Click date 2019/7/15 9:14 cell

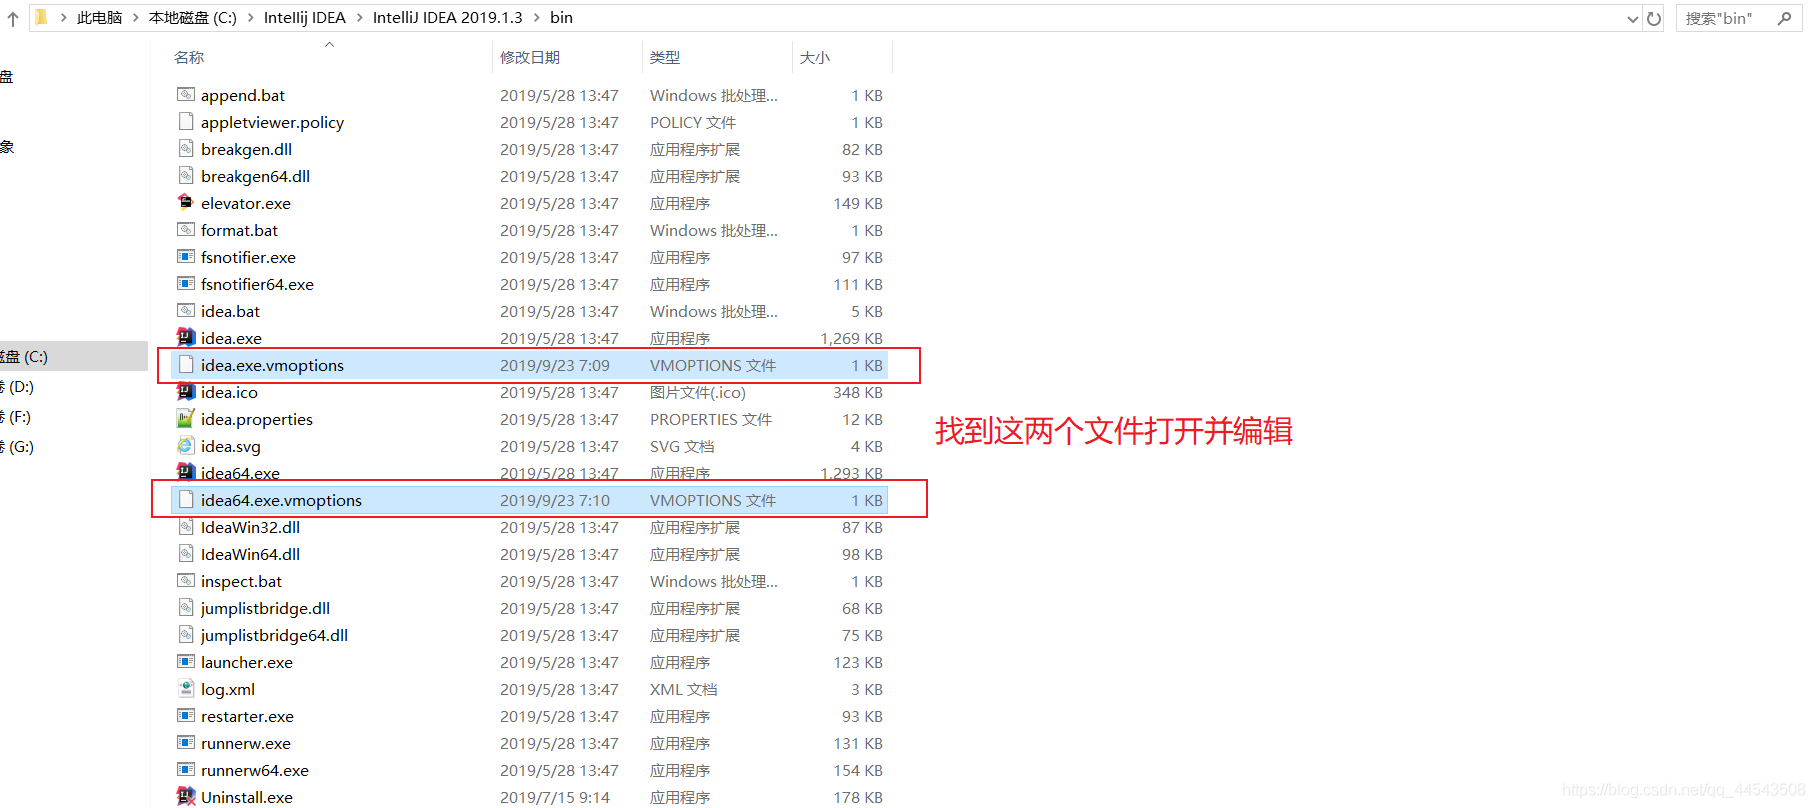pos(555,797)
